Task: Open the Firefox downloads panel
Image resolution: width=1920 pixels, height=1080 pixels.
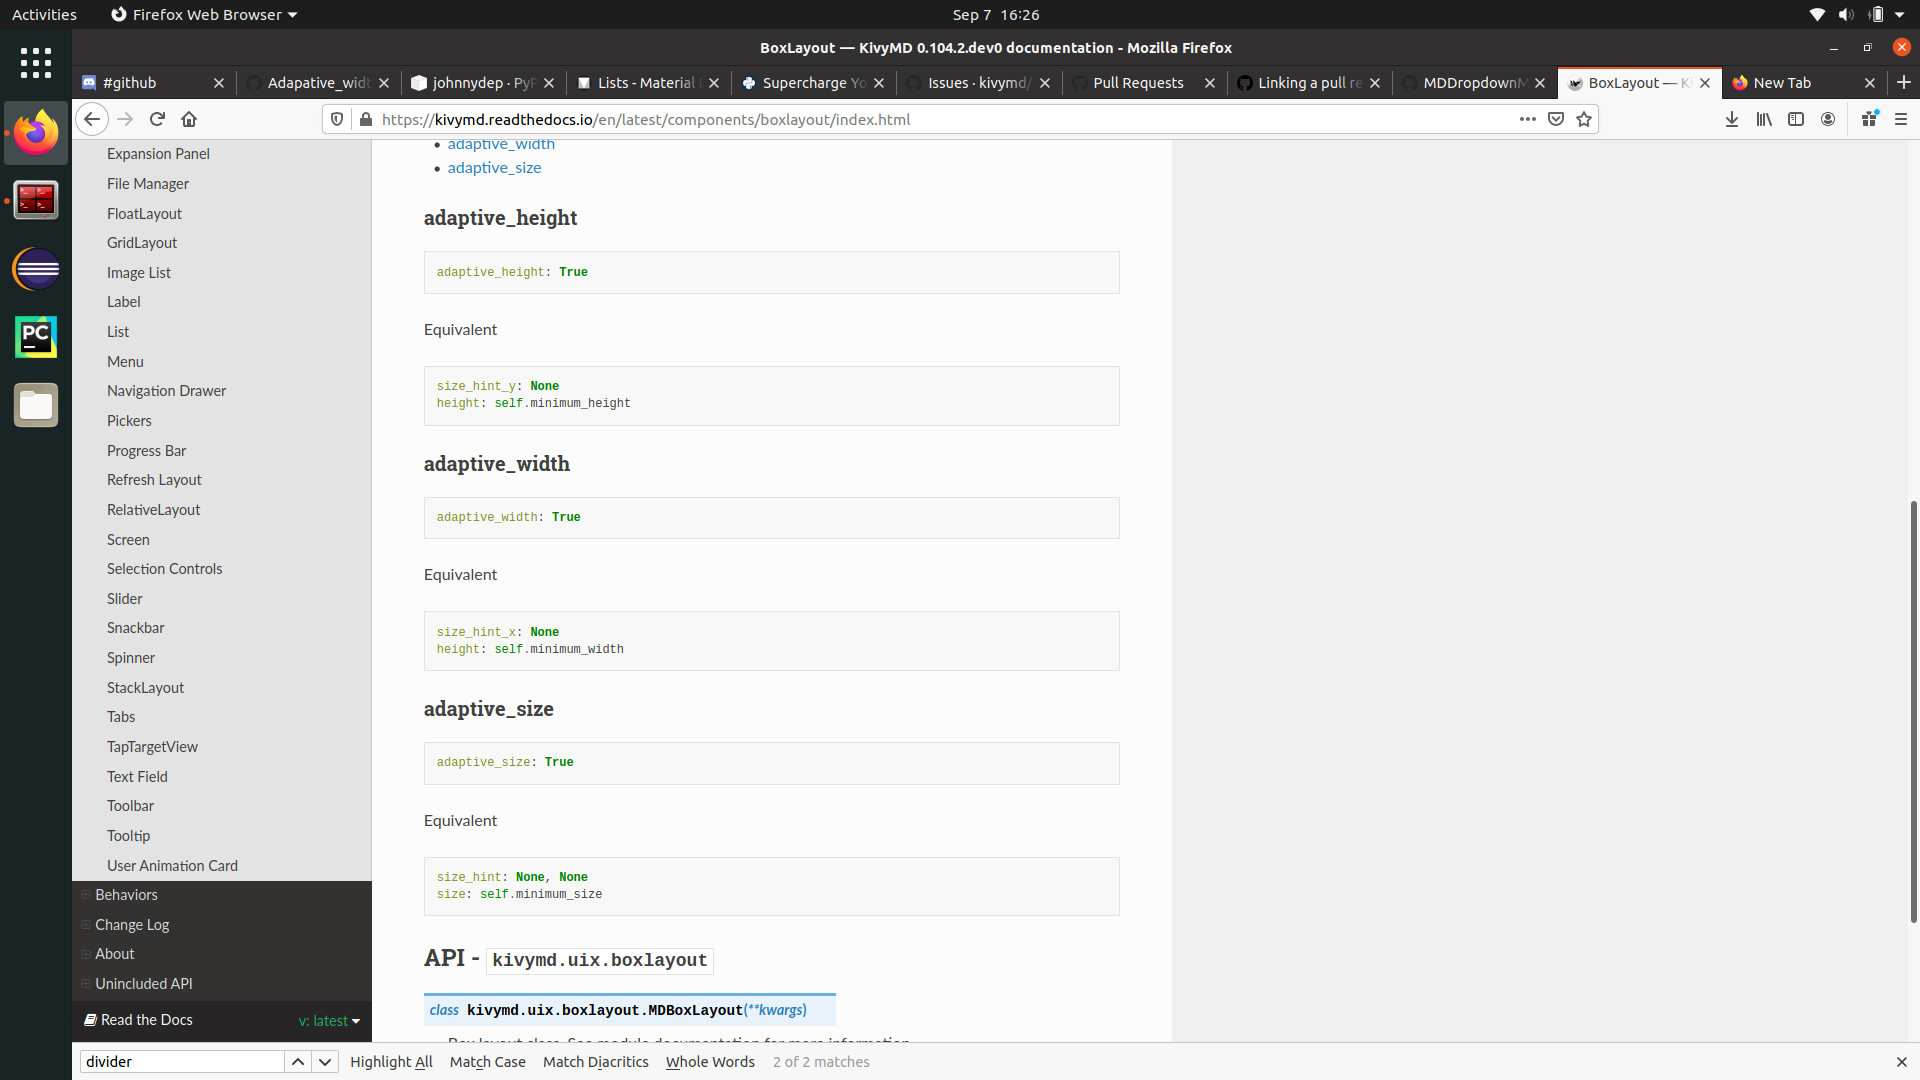Action: pos(1731,119)
